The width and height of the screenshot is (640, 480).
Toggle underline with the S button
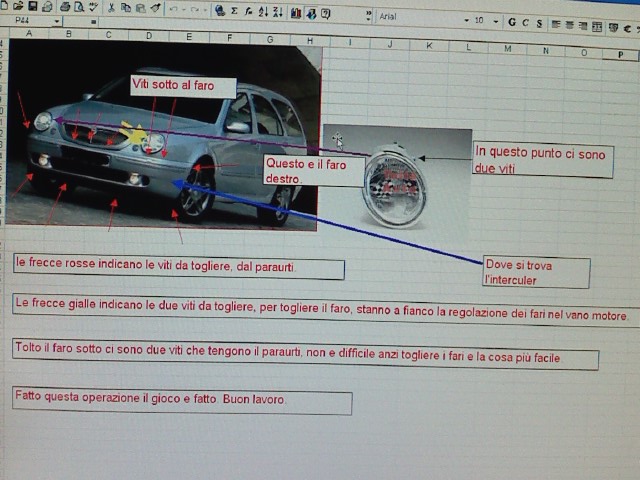[x=539, y=22]
